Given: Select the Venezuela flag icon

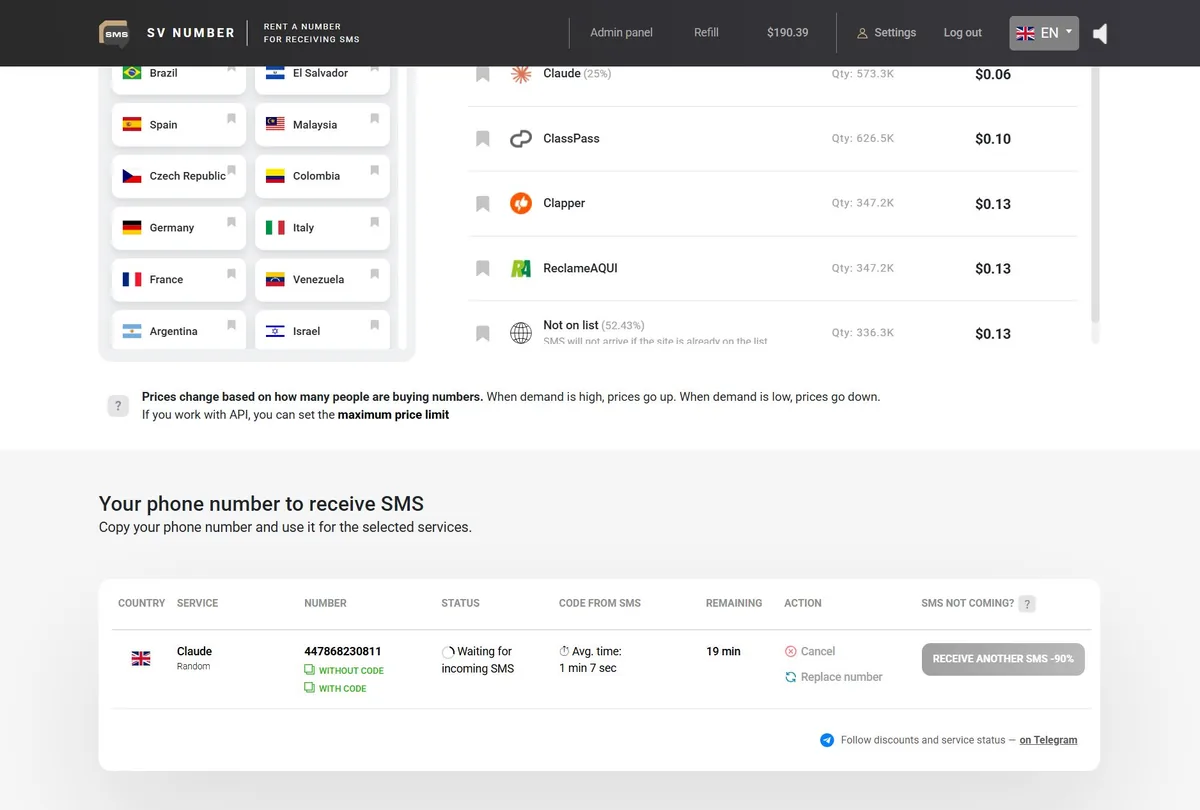Looking at the screenshot, I should 275,280.
